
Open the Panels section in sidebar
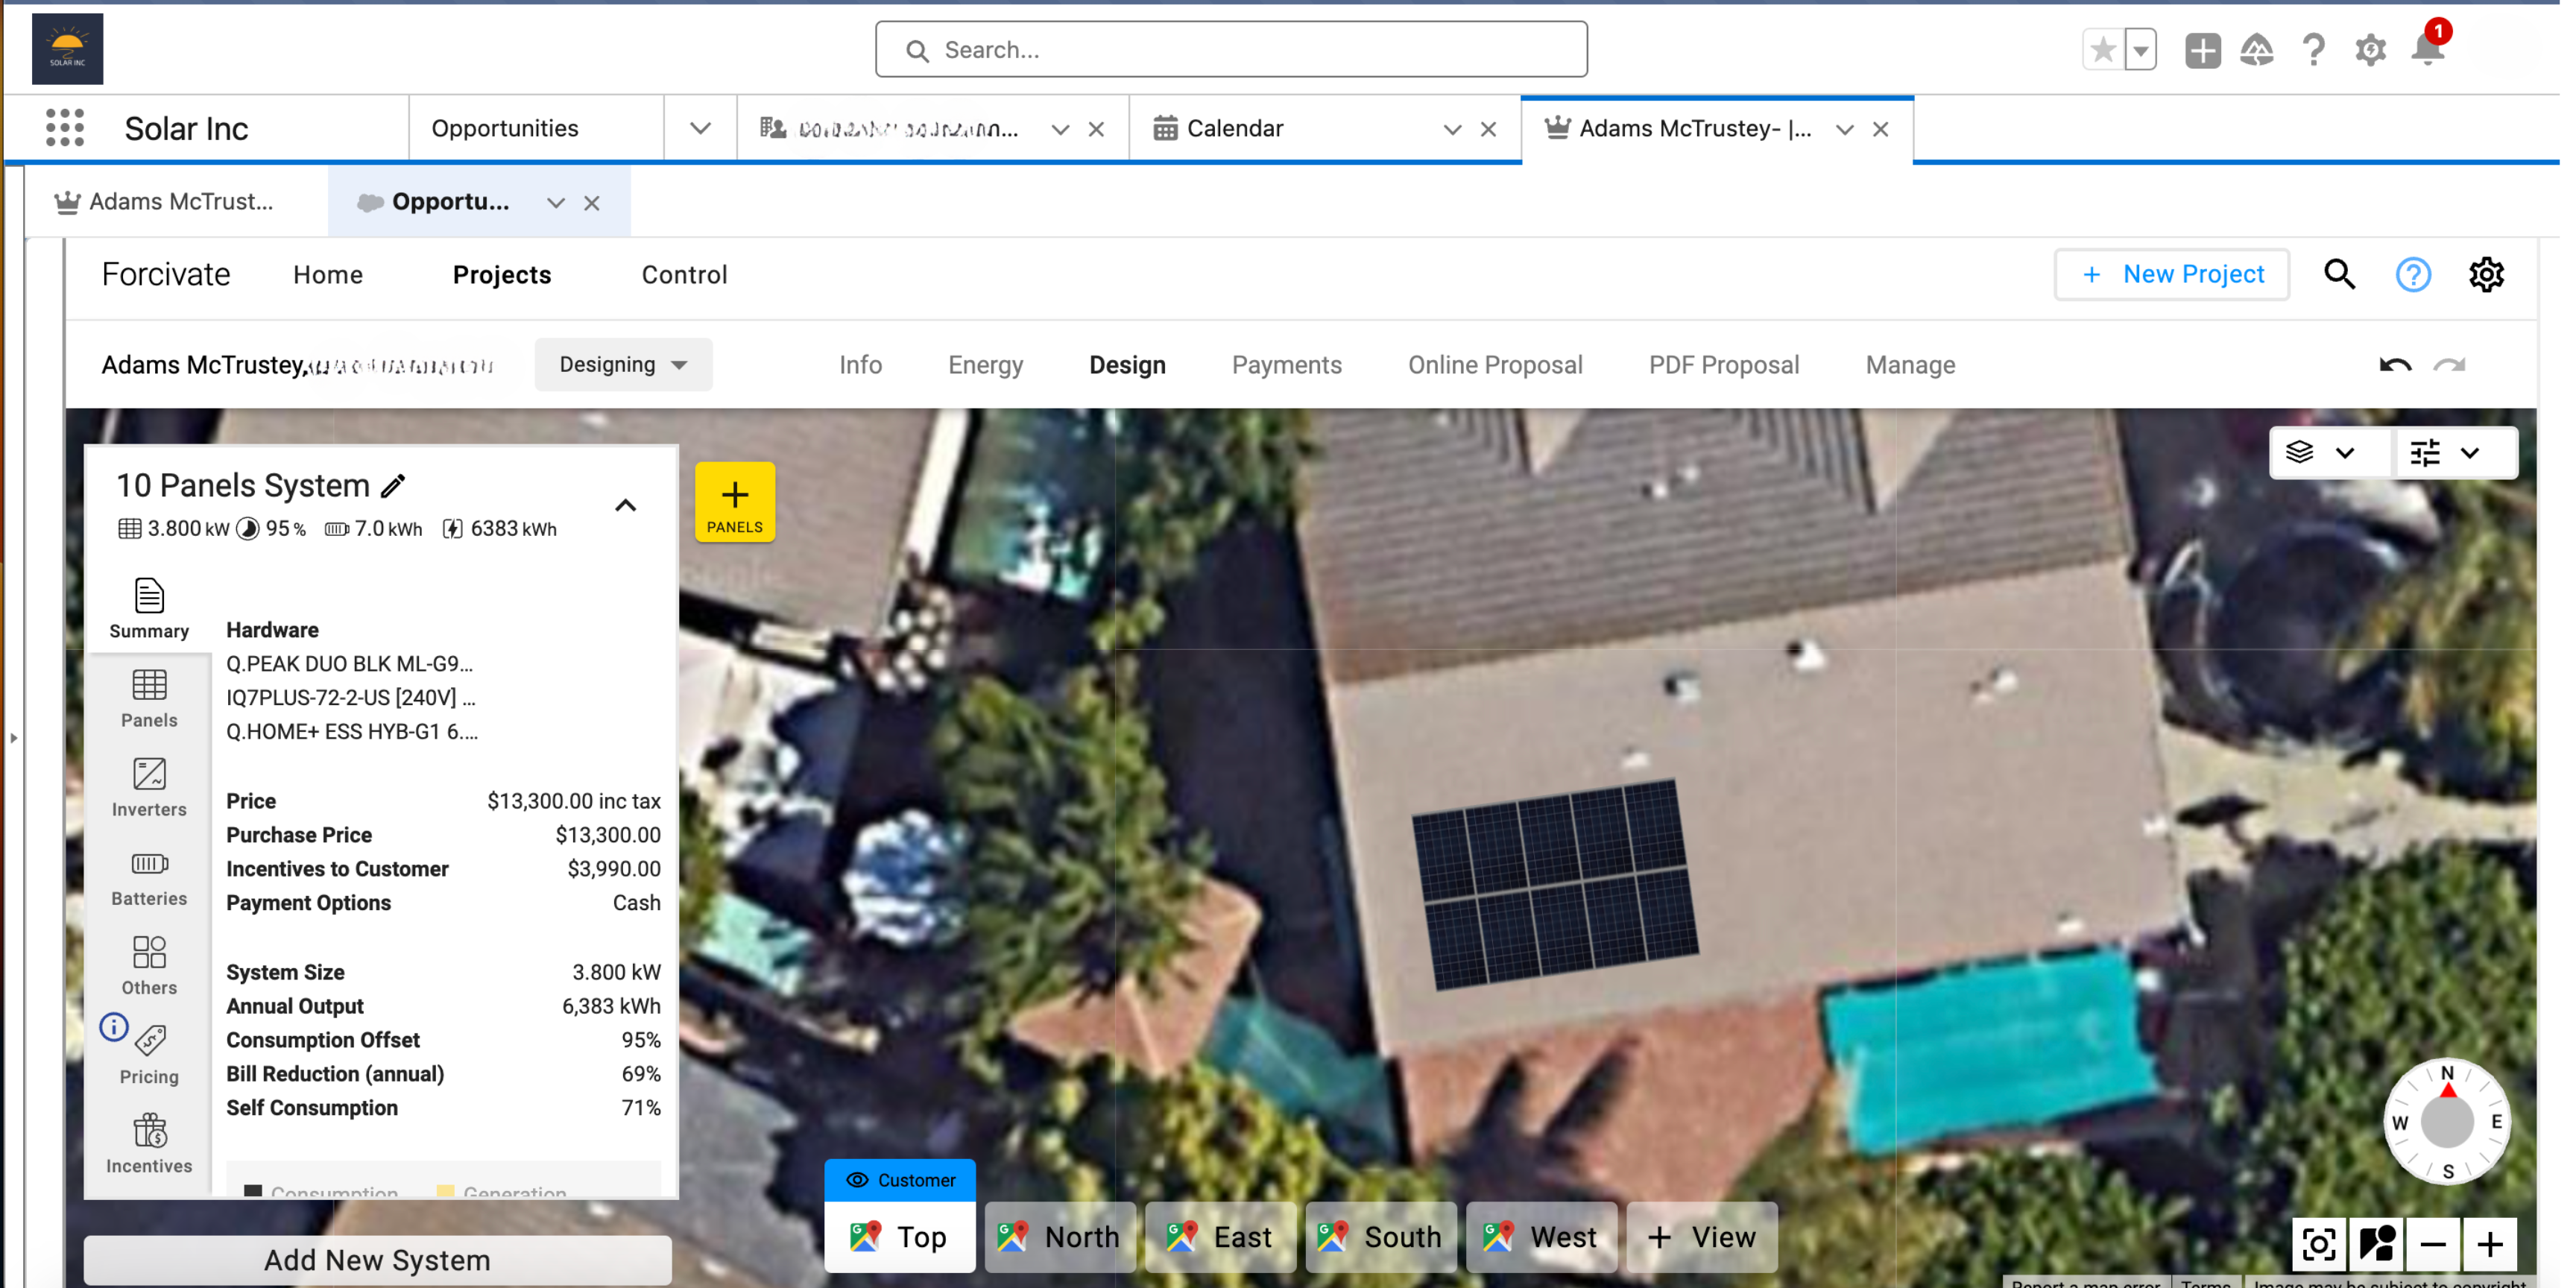tap(149, 698)
